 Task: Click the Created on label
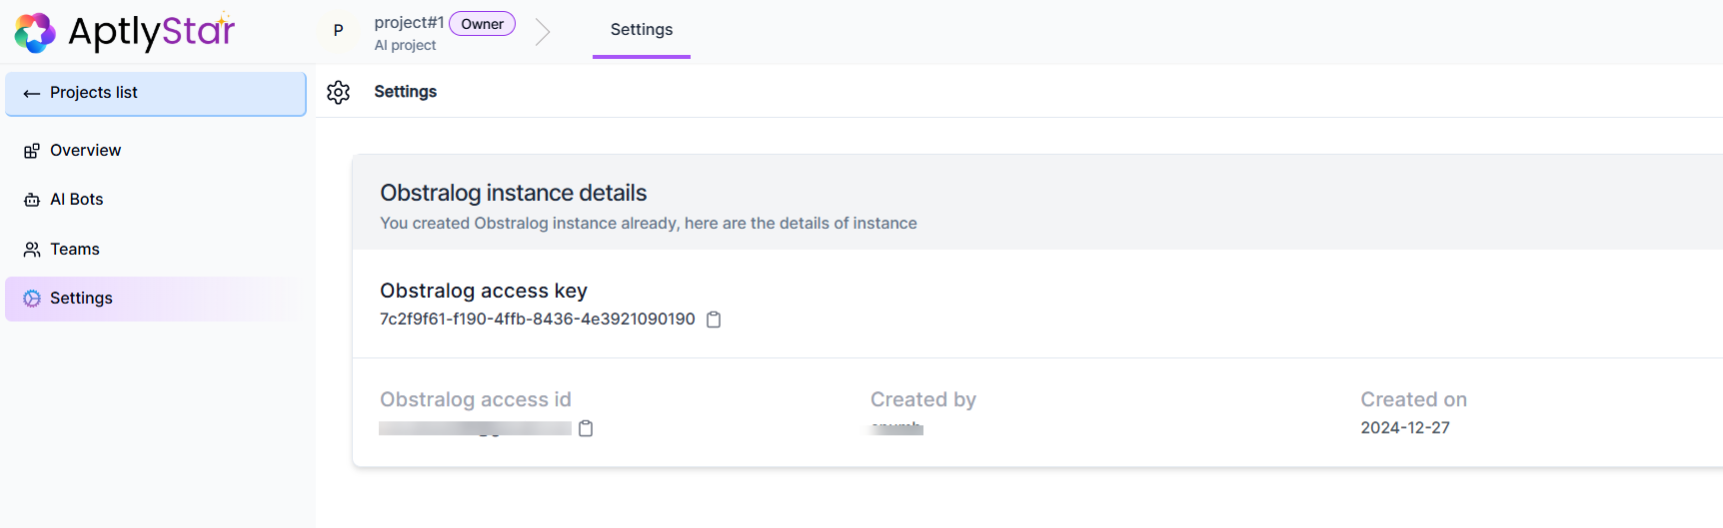(1413, 399)
